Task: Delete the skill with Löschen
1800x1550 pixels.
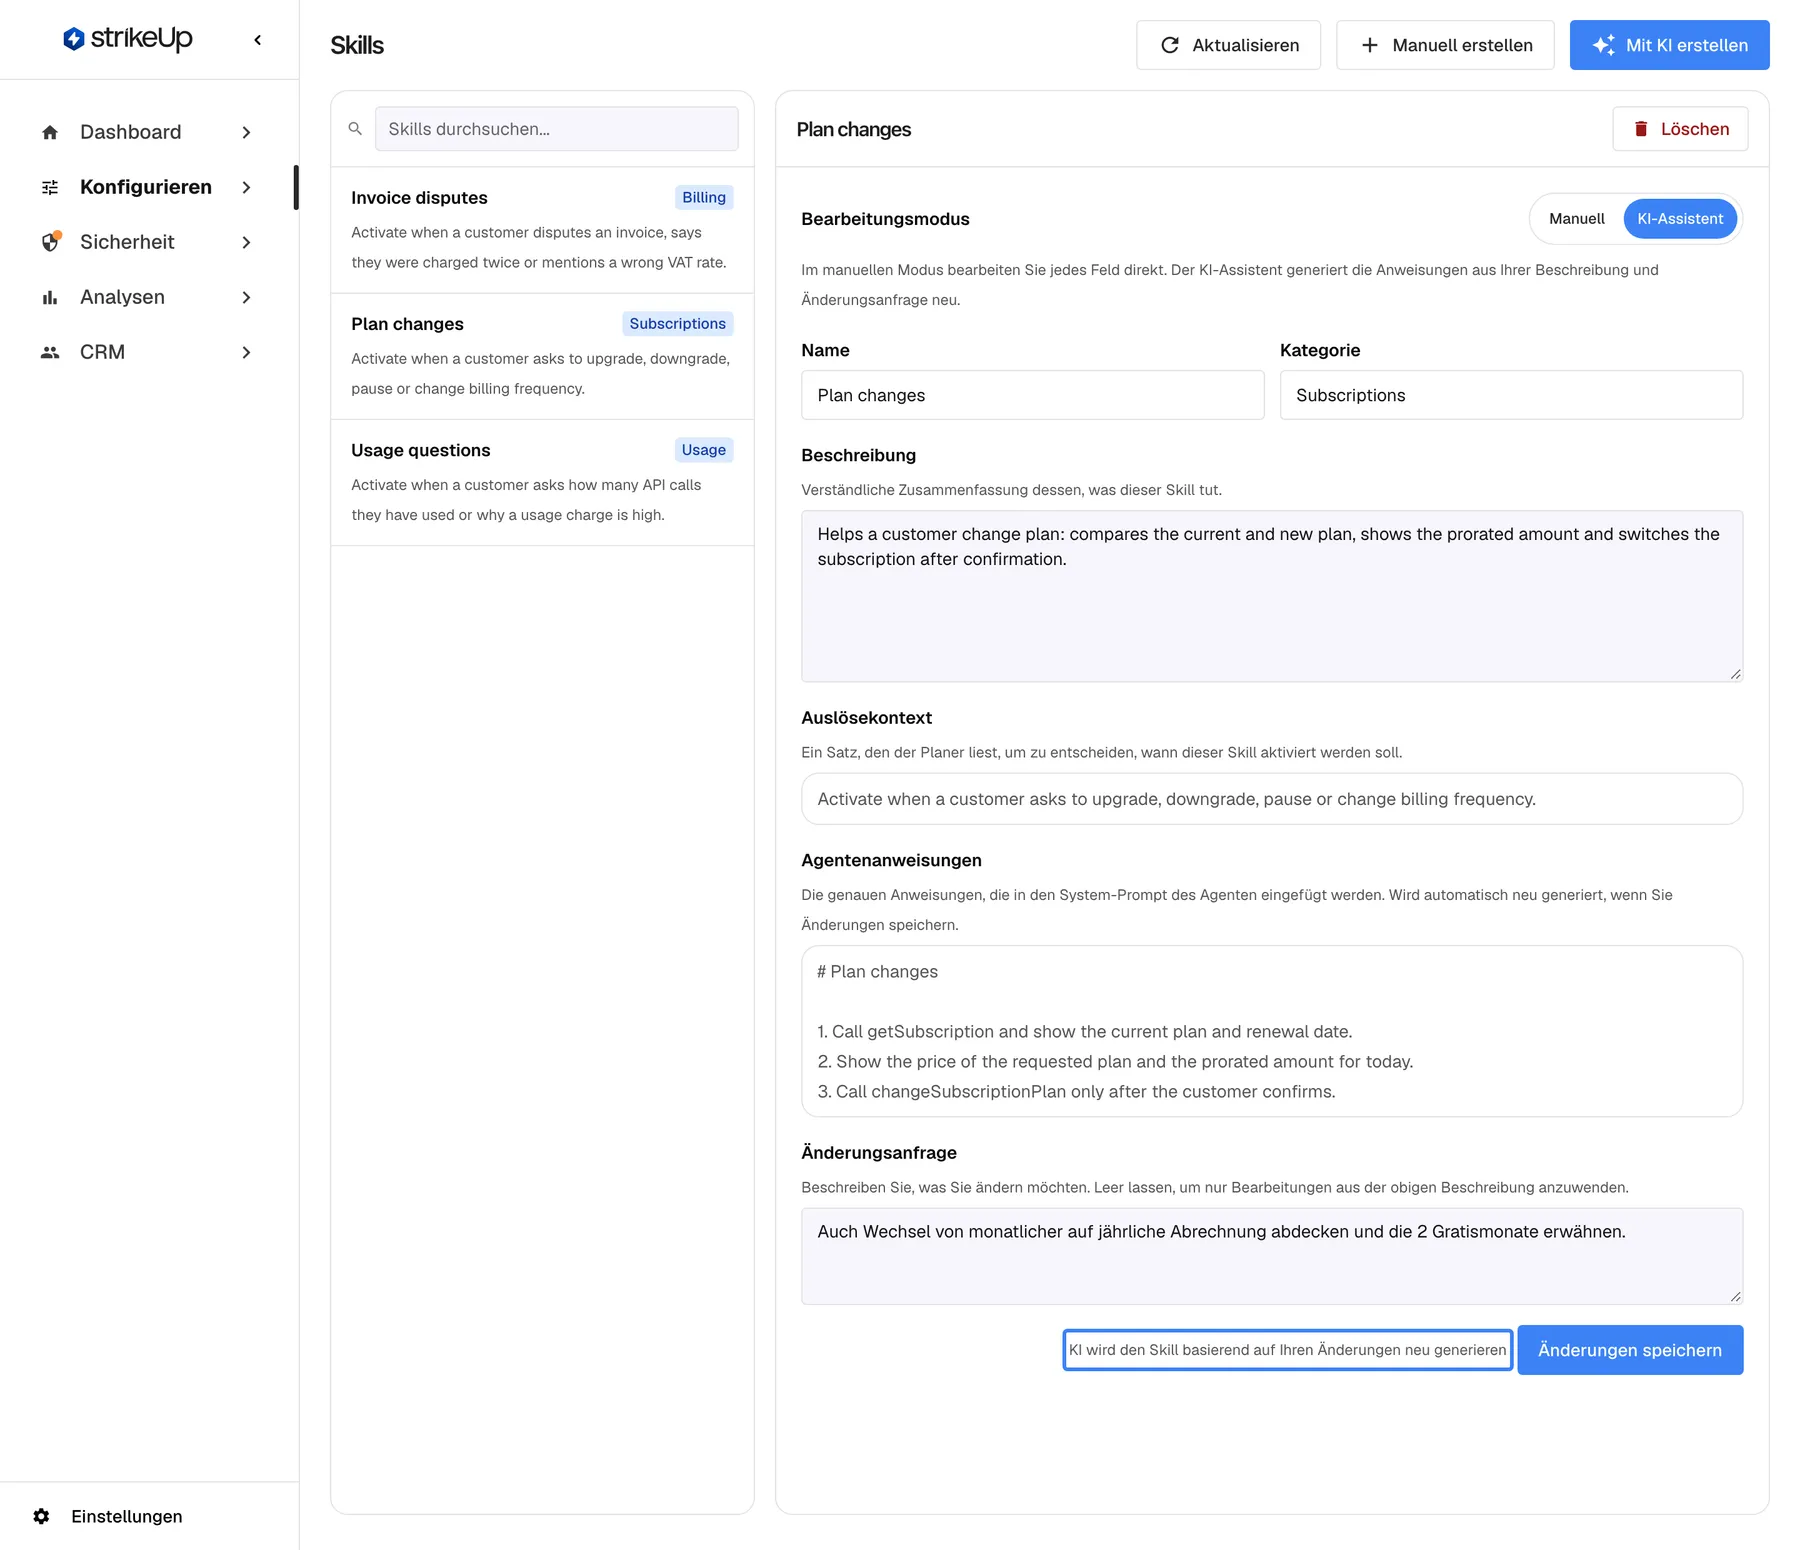Action: point(1680,129)
